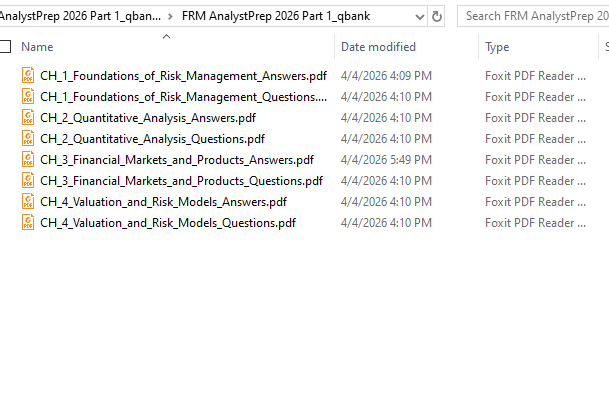The height and width of the screenshot is (405, 609).
Task: Click the PDF icon of CH_4_Valuation_and_Risk_Models_Questions.pdf
Action: point(28,223)
